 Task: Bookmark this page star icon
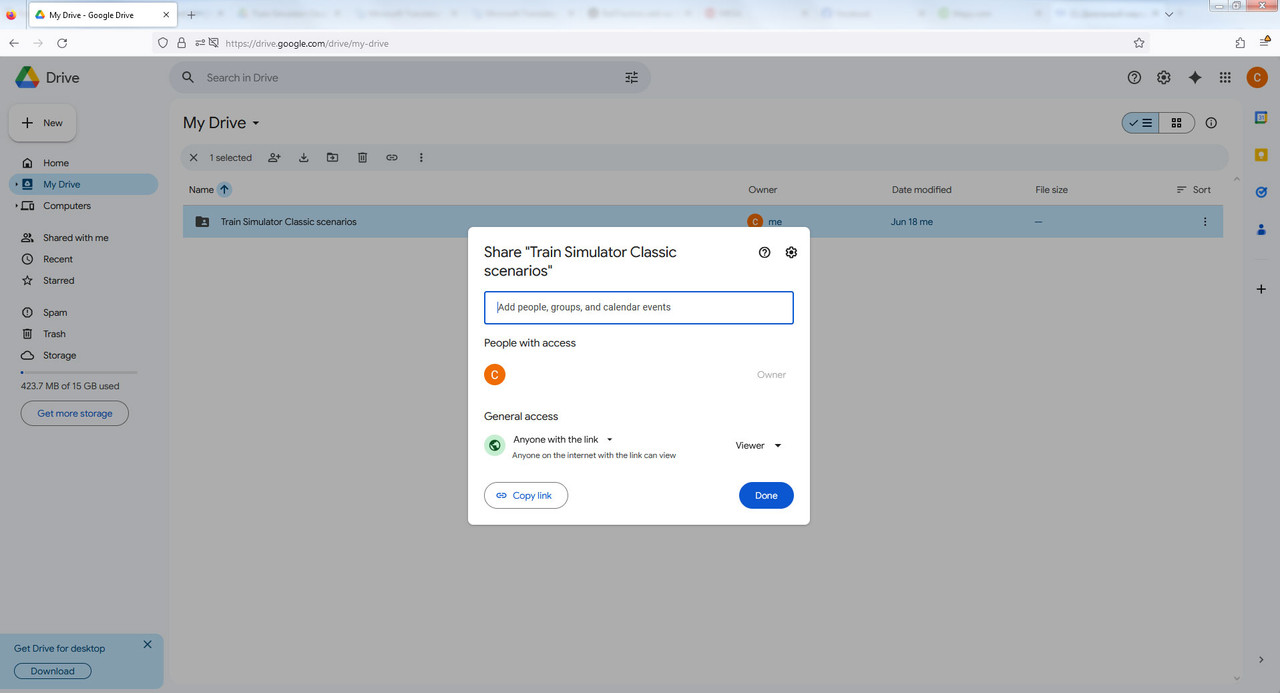pyautogui.click(x=1139, y=43)
